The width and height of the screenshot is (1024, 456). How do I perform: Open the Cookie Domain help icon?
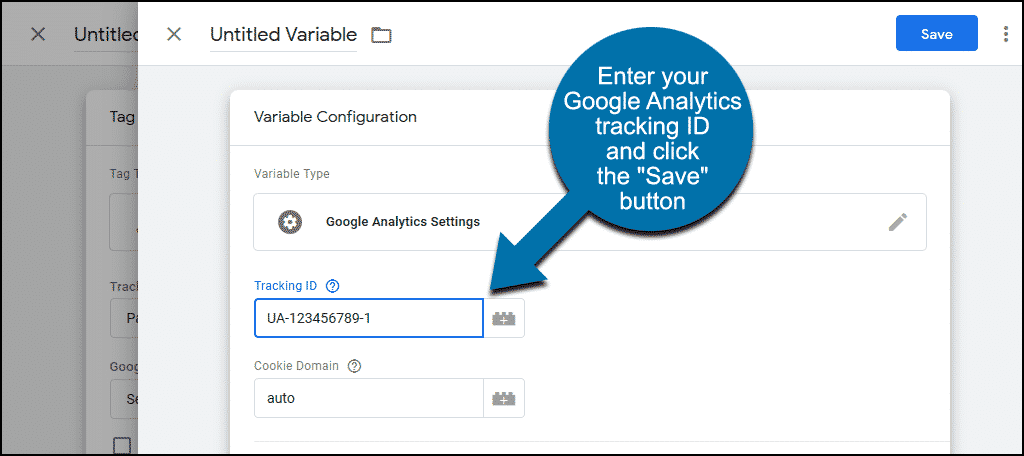[x=354, y=366]
